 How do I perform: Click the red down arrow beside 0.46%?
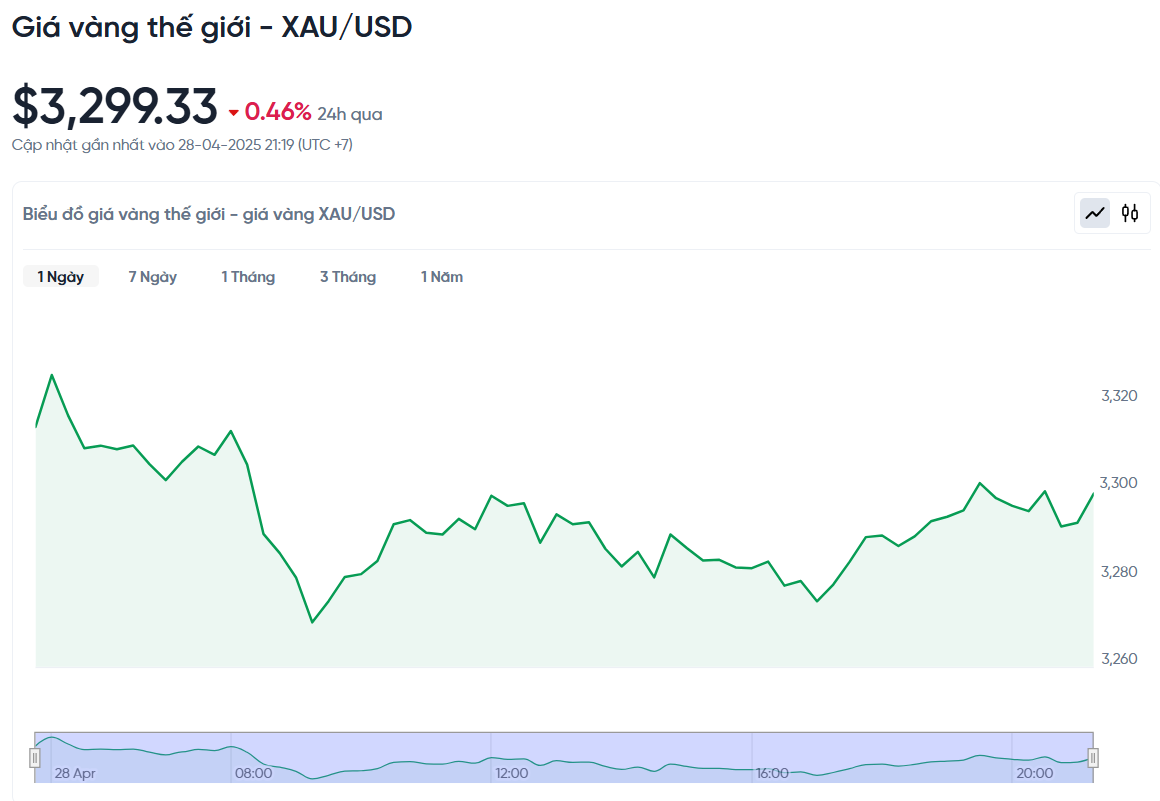pyautogui.click(x=234, y=113)
